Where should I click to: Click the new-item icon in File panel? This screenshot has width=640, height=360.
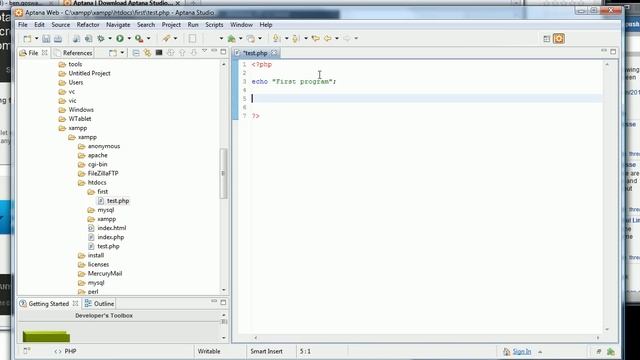pos(113,53)
